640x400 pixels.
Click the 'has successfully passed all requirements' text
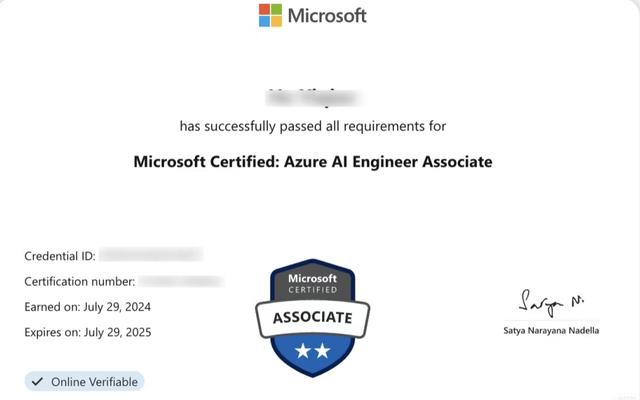pyautogui.click(x=312, y=126)
